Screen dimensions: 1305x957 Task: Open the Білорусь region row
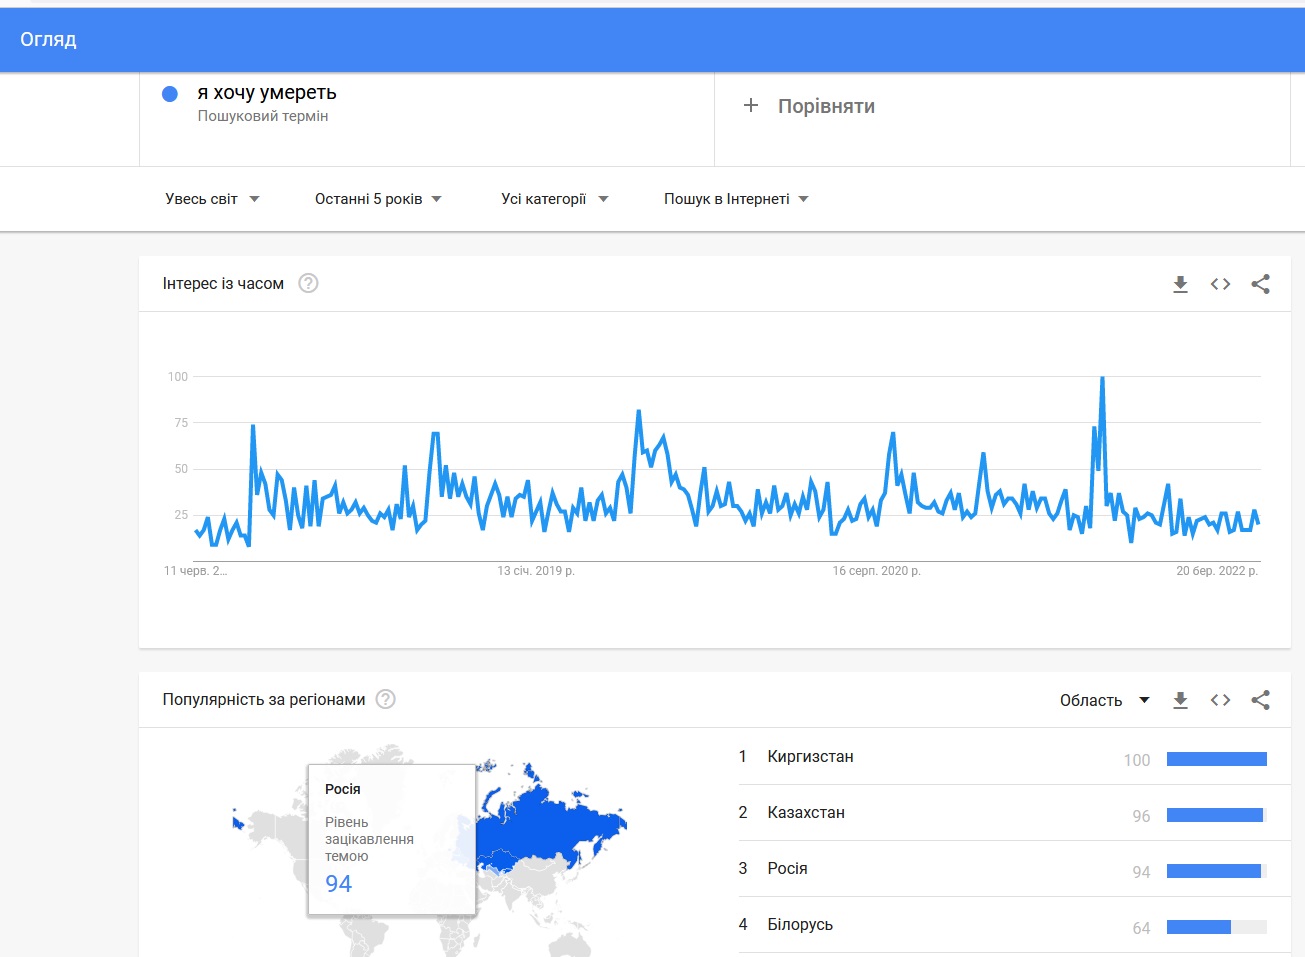click(x=1003, y=925)
